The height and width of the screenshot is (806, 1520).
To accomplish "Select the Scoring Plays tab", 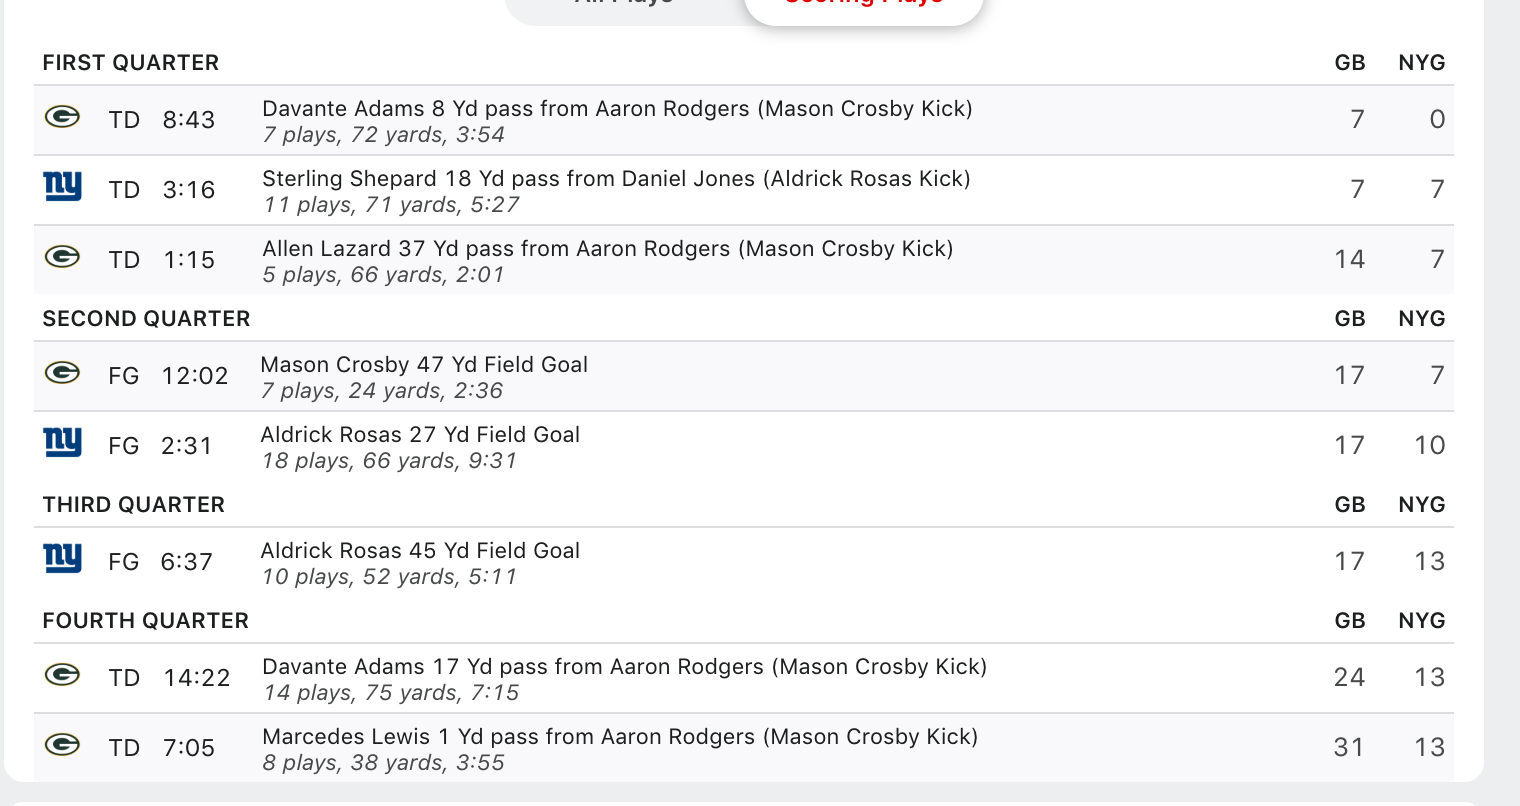I will [x=863, y=5].
